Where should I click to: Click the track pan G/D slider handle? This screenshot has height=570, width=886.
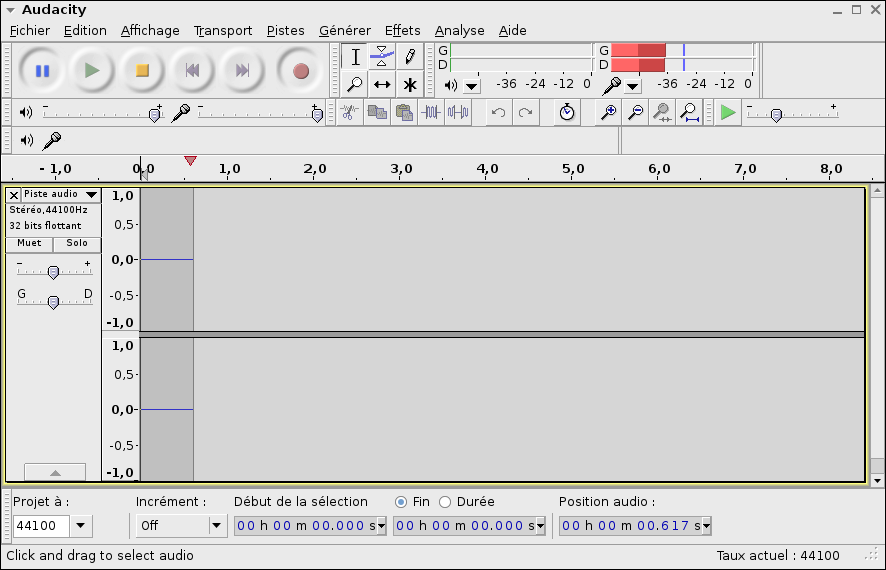click(x=53, y=302)
